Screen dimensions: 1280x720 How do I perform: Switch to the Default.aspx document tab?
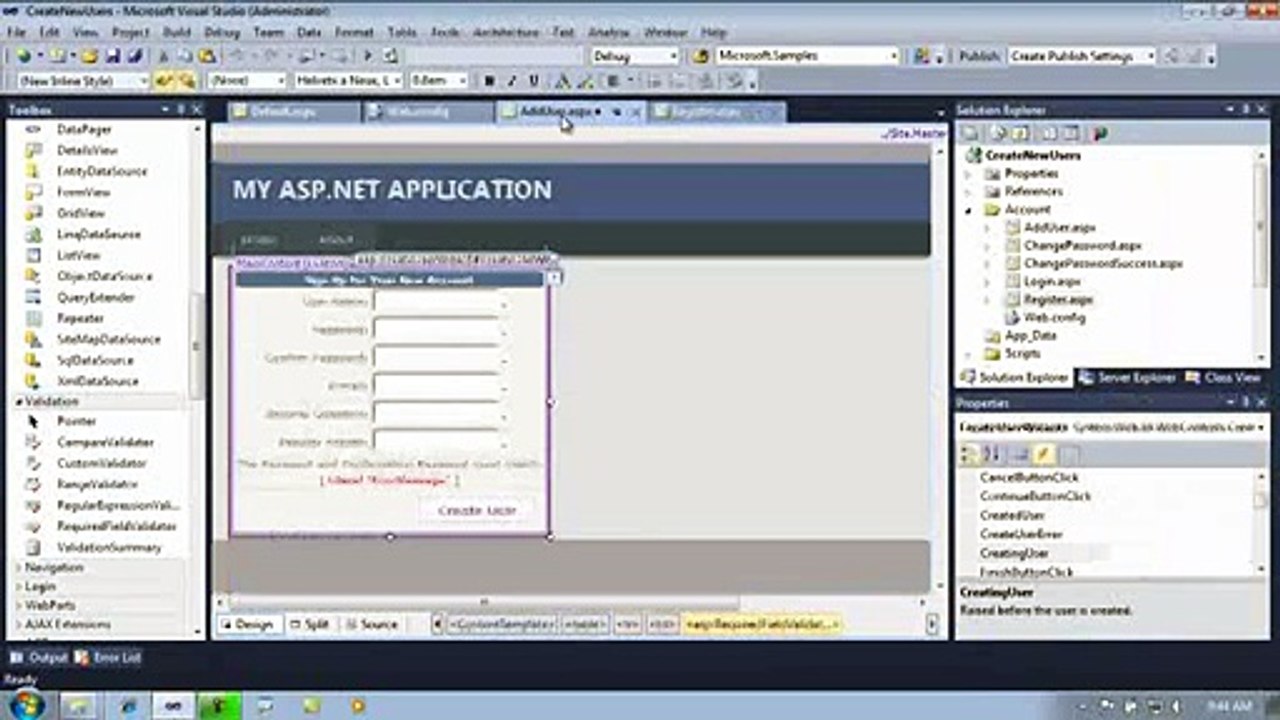[x=293, y=112]
